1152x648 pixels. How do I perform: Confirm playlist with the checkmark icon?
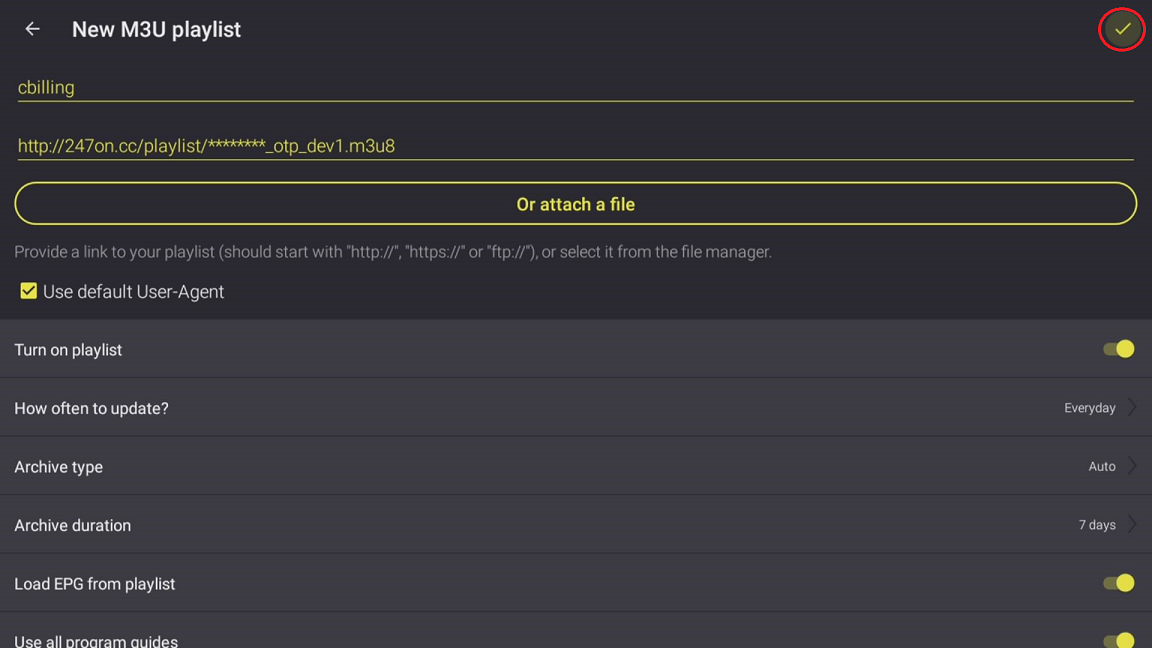tap(1122, 29)
